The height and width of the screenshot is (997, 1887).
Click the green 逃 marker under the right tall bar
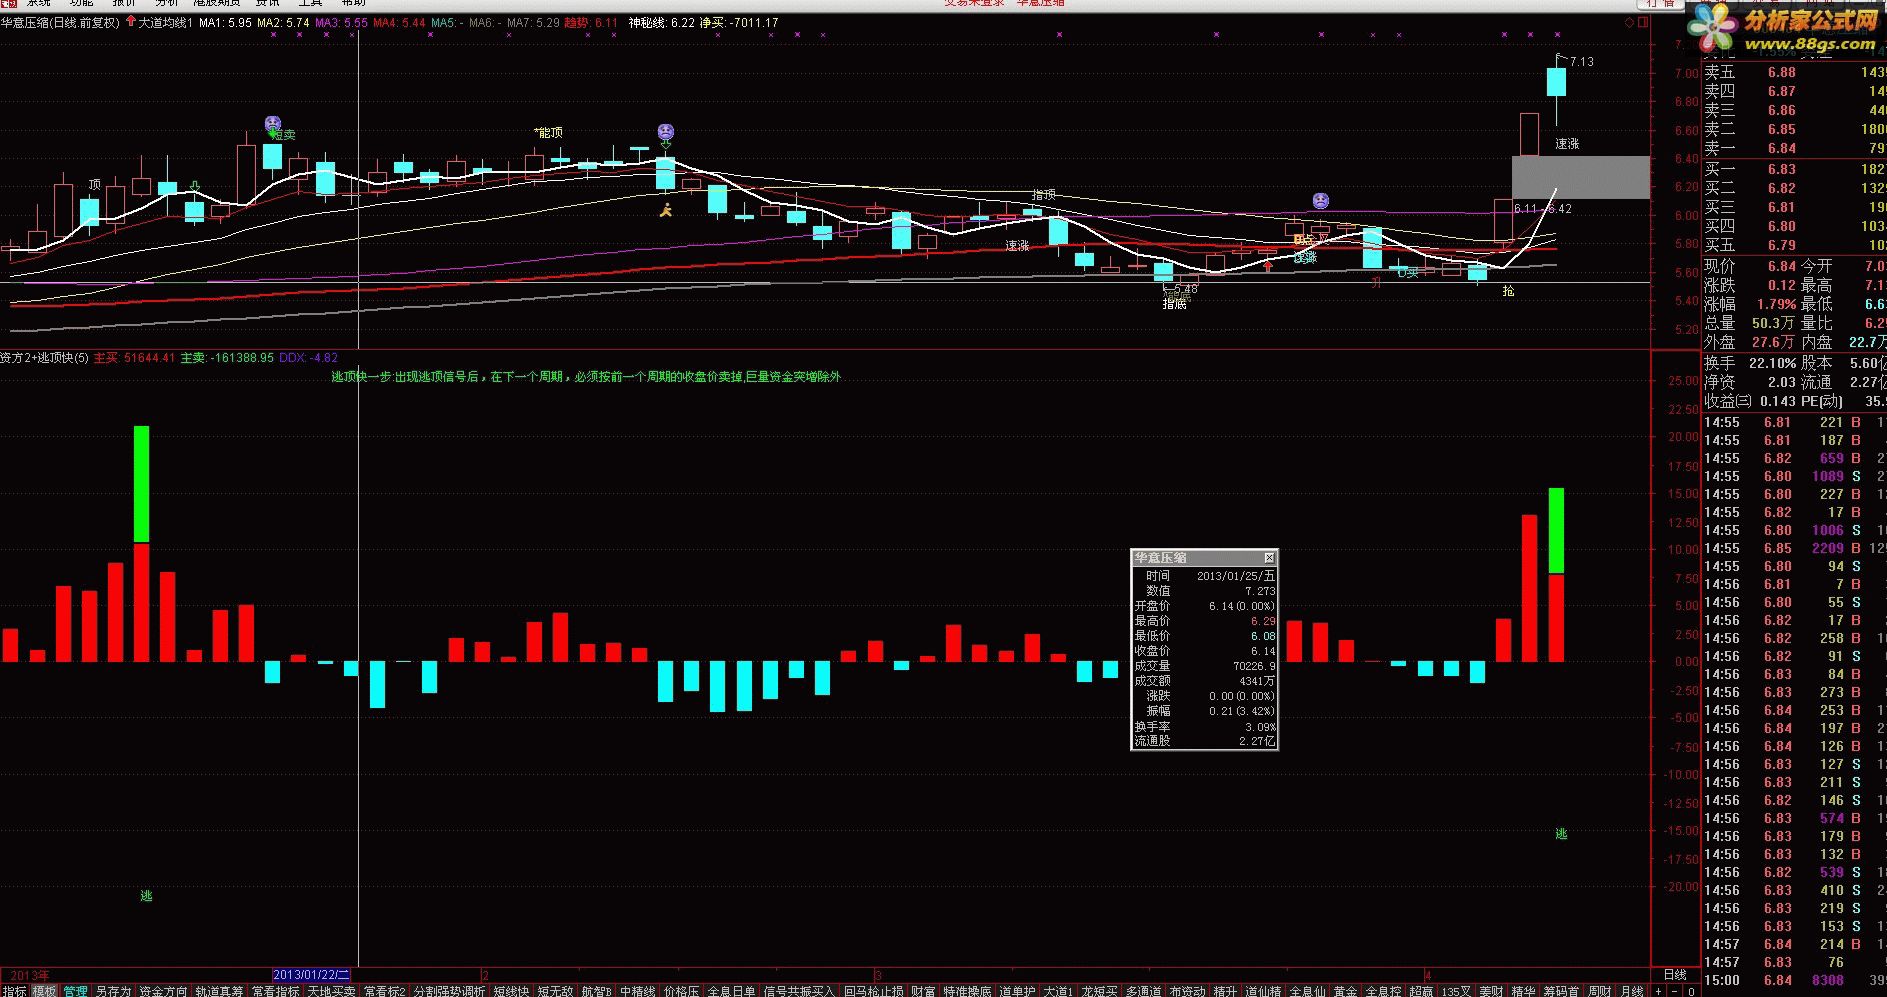pyautogui.click(x=1561, y=834)
